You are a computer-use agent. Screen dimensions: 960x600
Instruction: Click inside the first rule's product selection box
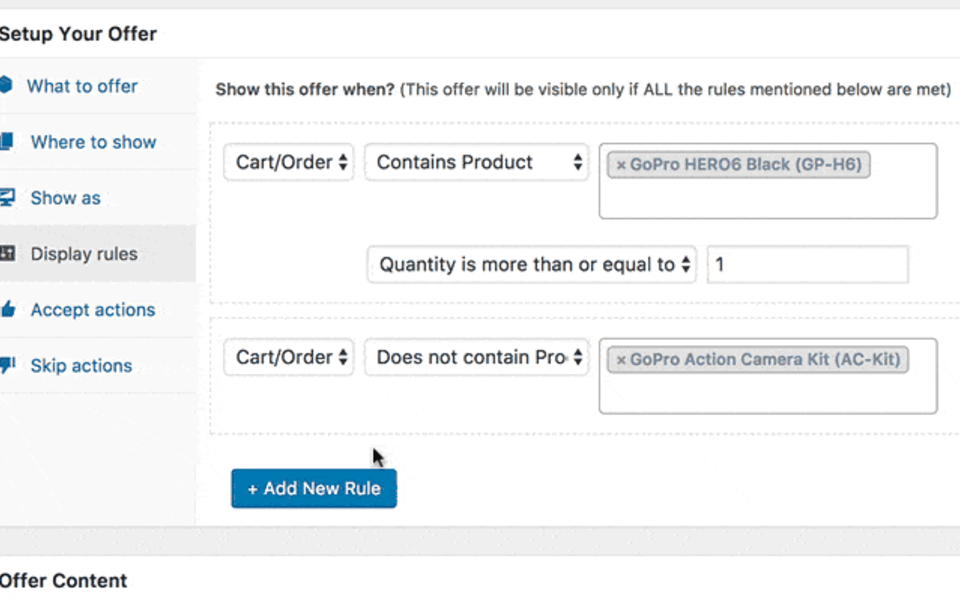coord(768,195)
